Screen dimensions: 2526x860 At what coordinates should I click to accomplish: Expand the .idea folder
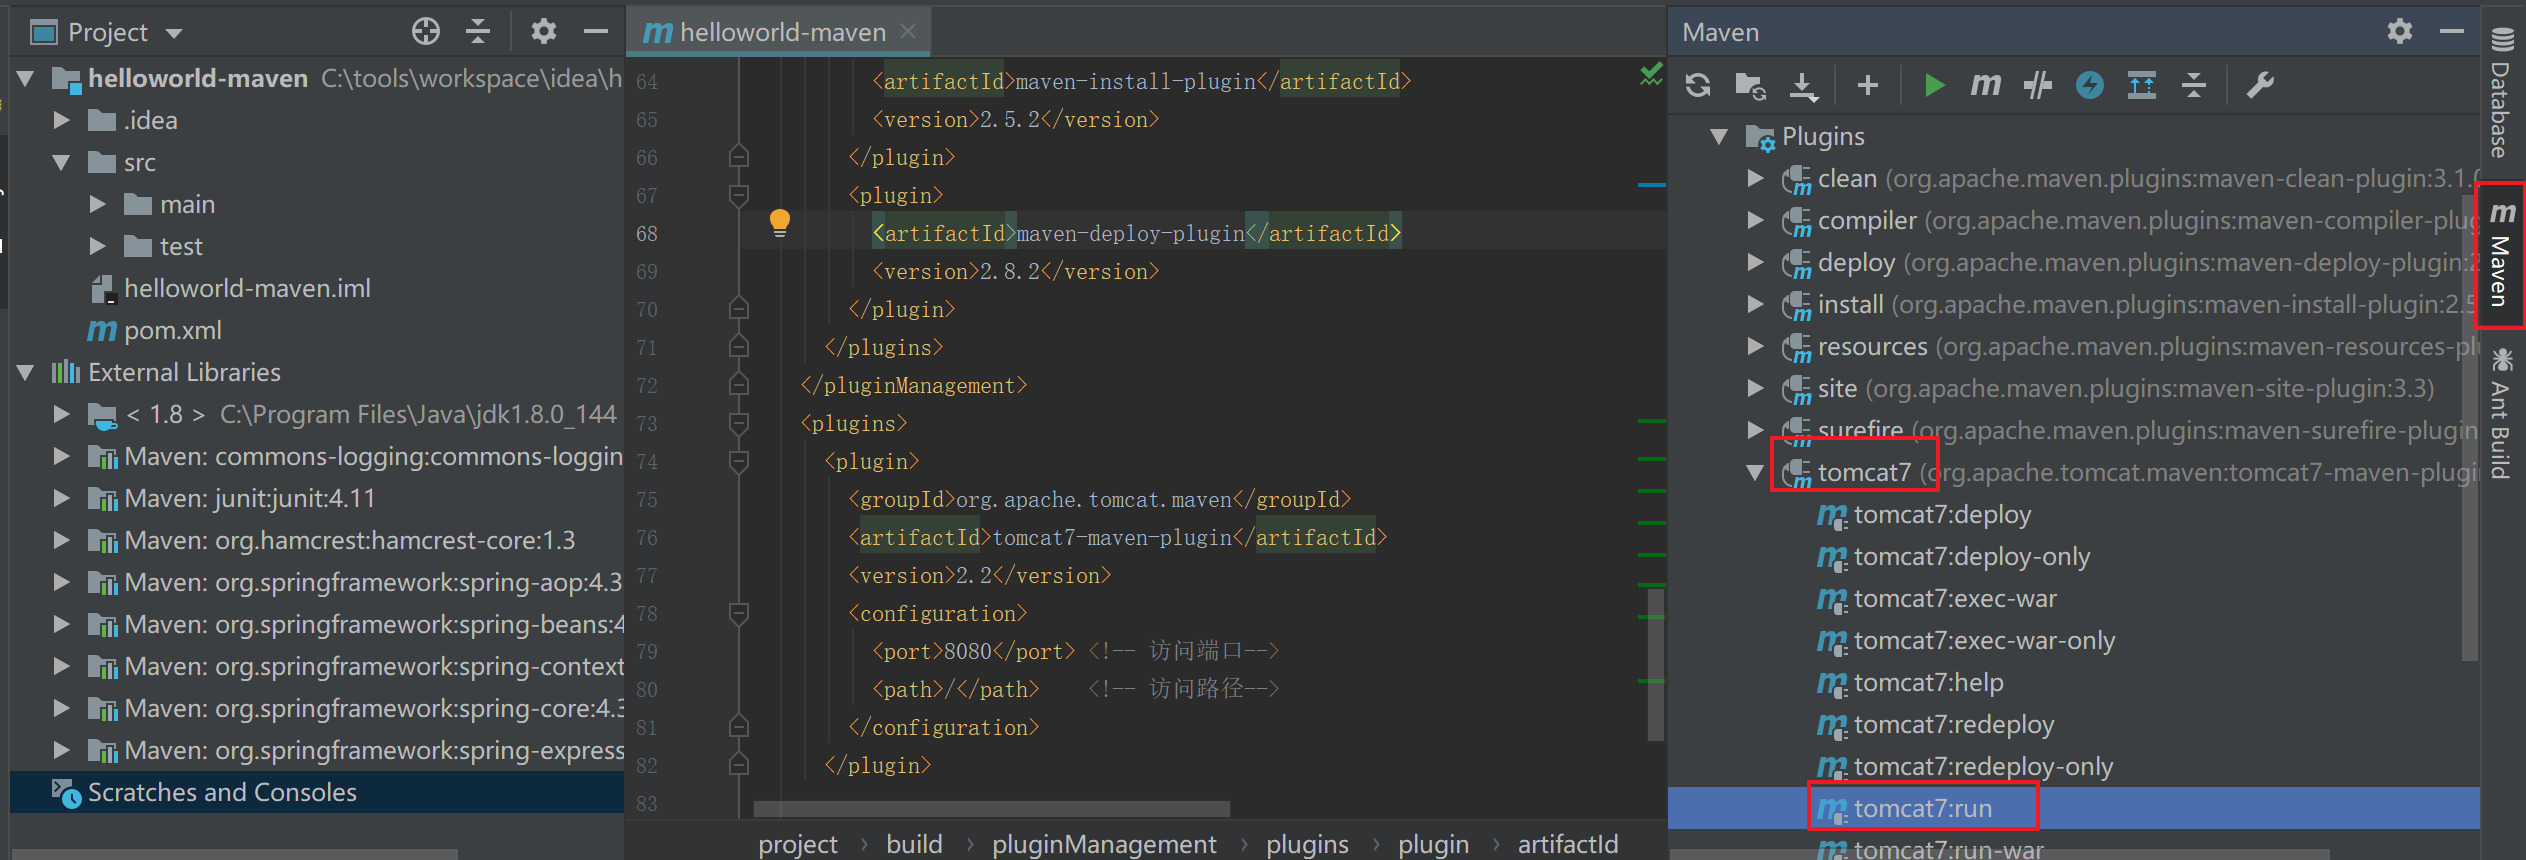point(62,120)
